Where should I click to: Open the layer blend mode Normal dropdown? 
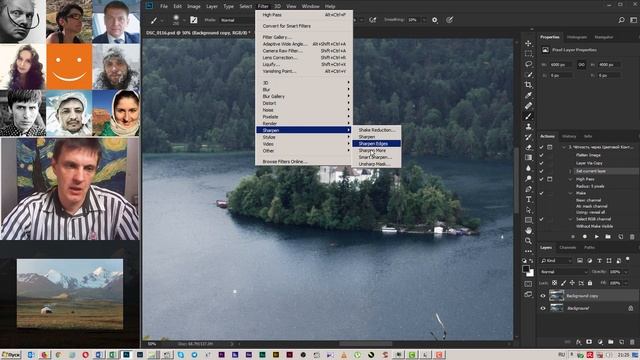(563, 272)
